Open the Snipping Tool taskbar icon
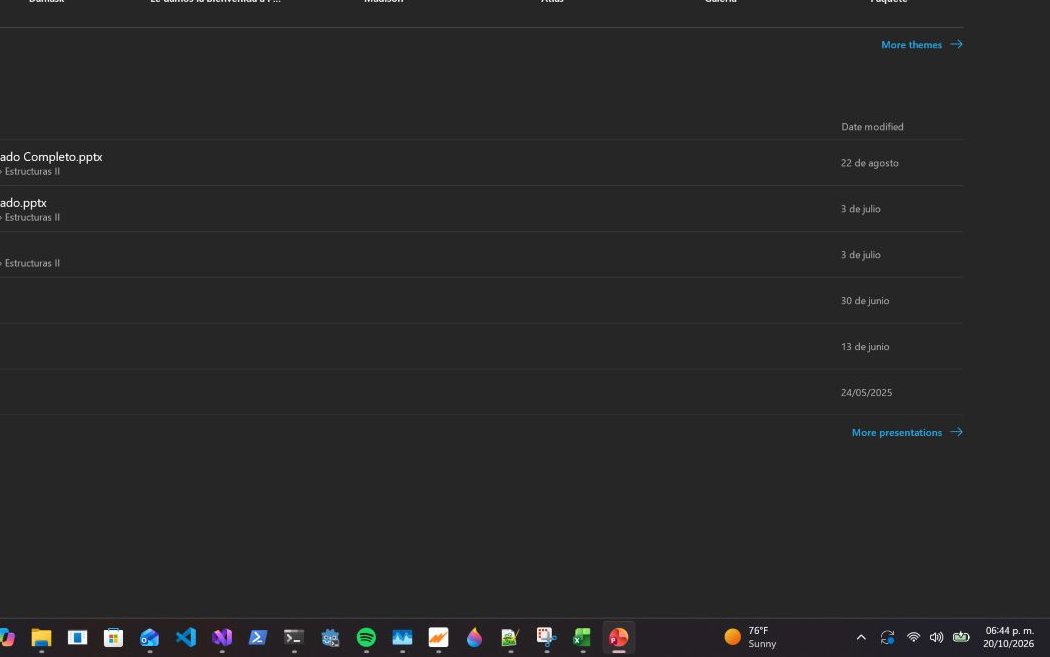Screen dimensions: 1050x657 coord(546,638)
